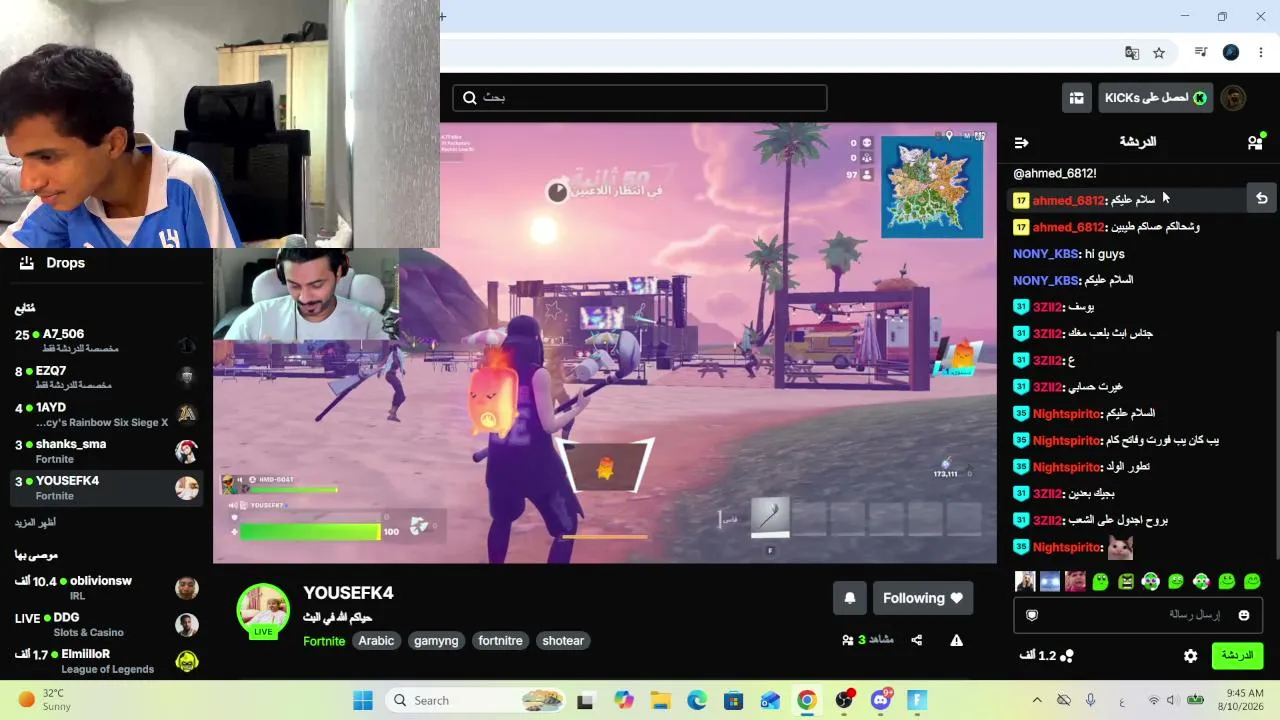Open the Fortnite category link
This screenshot has height=720, width=1280.
click(x=324, y=641)
